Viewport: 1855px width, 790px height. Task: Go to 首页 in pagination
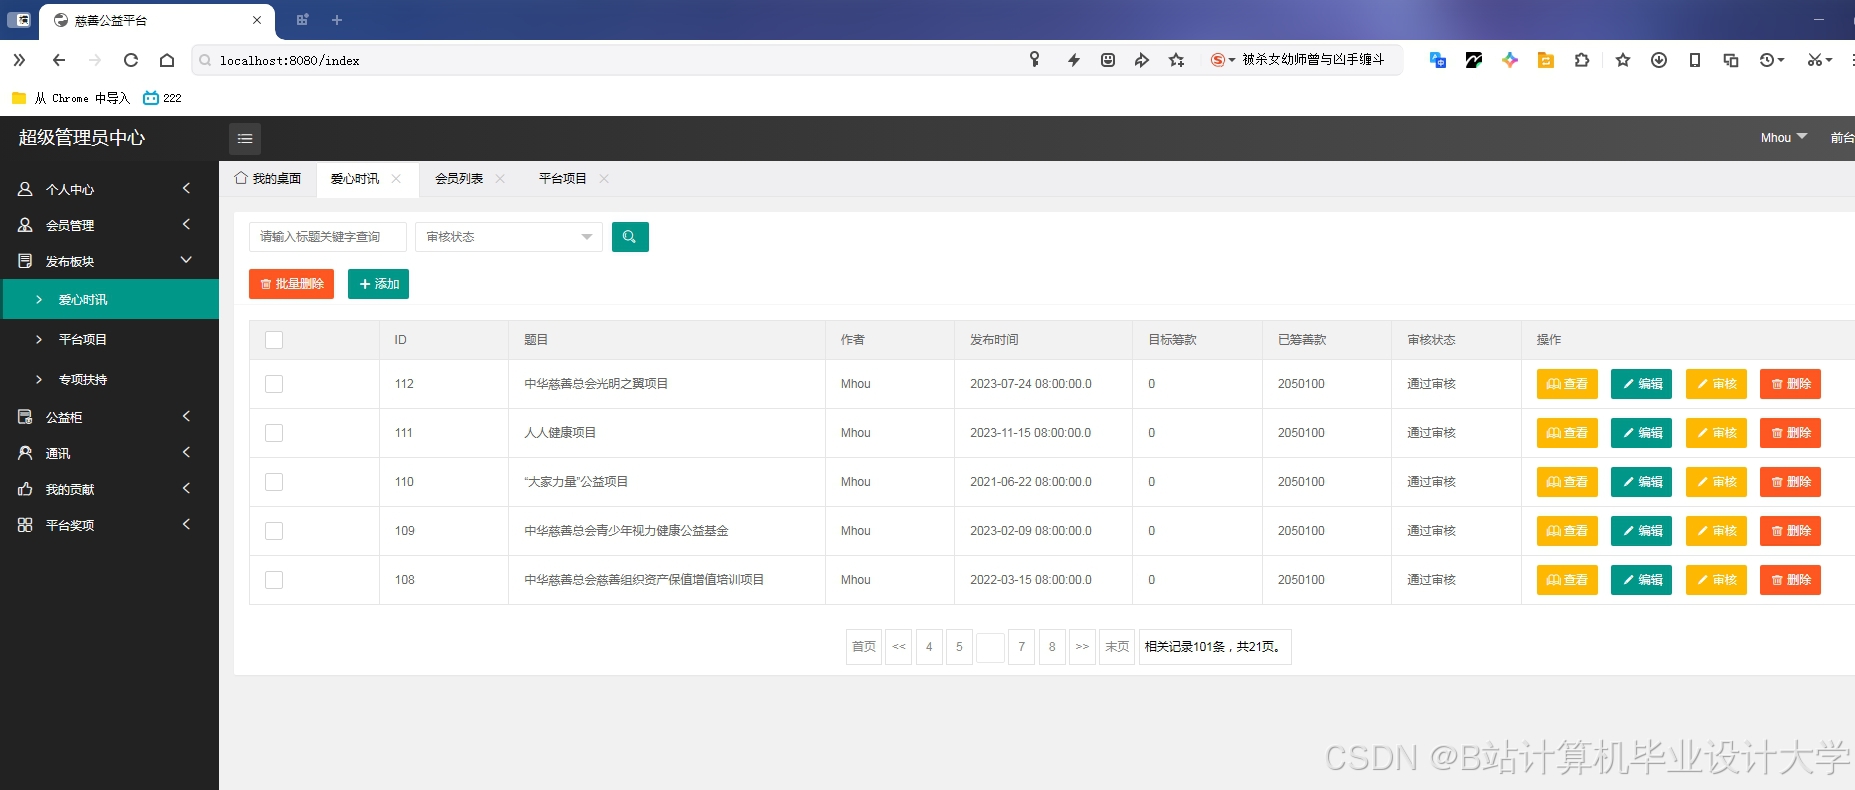864,647
